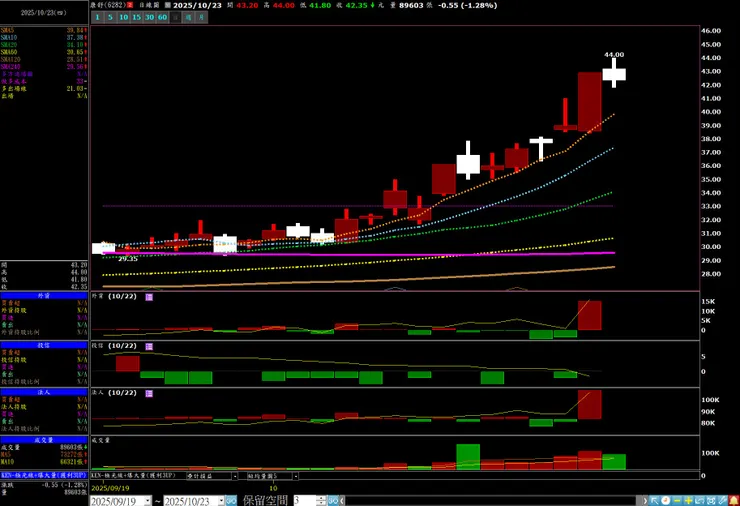This screenshot has height=506, width=740.
Task: Click the tall green volume bar
Action: coord(468,456)
